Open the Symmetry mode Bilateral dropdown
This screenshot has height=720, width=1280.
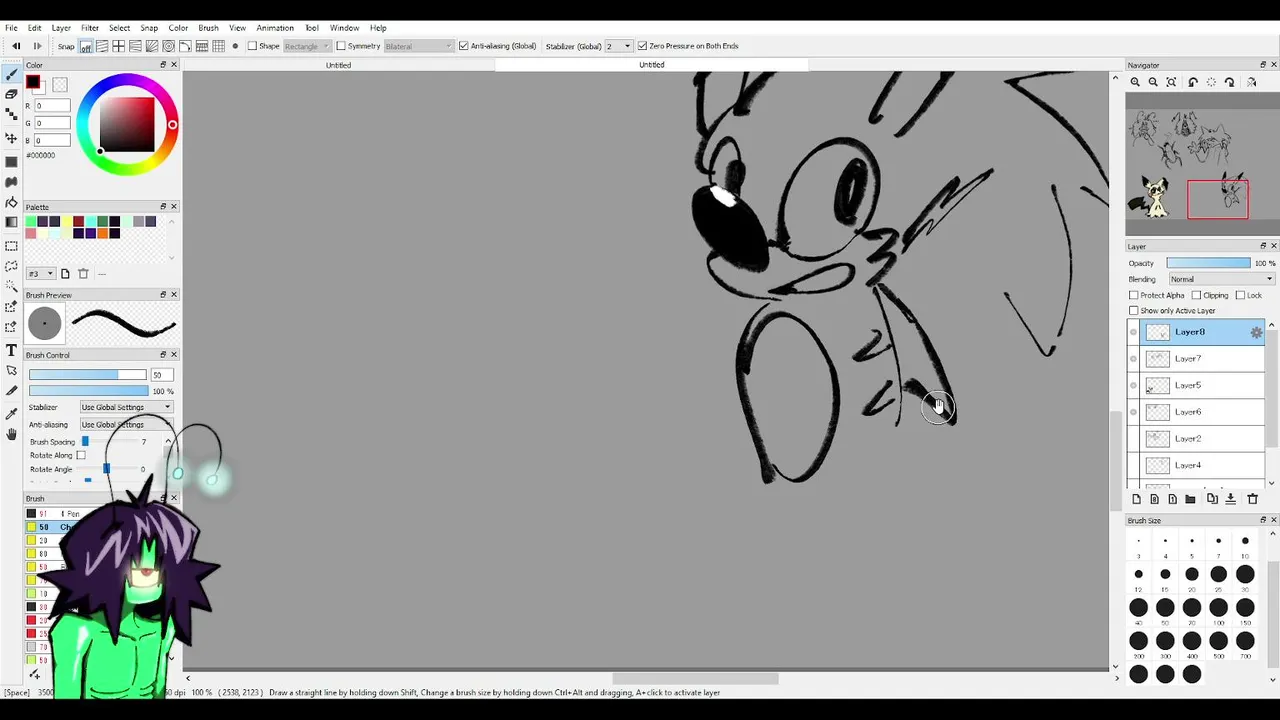pyautogui.click(x=418, y=46)
